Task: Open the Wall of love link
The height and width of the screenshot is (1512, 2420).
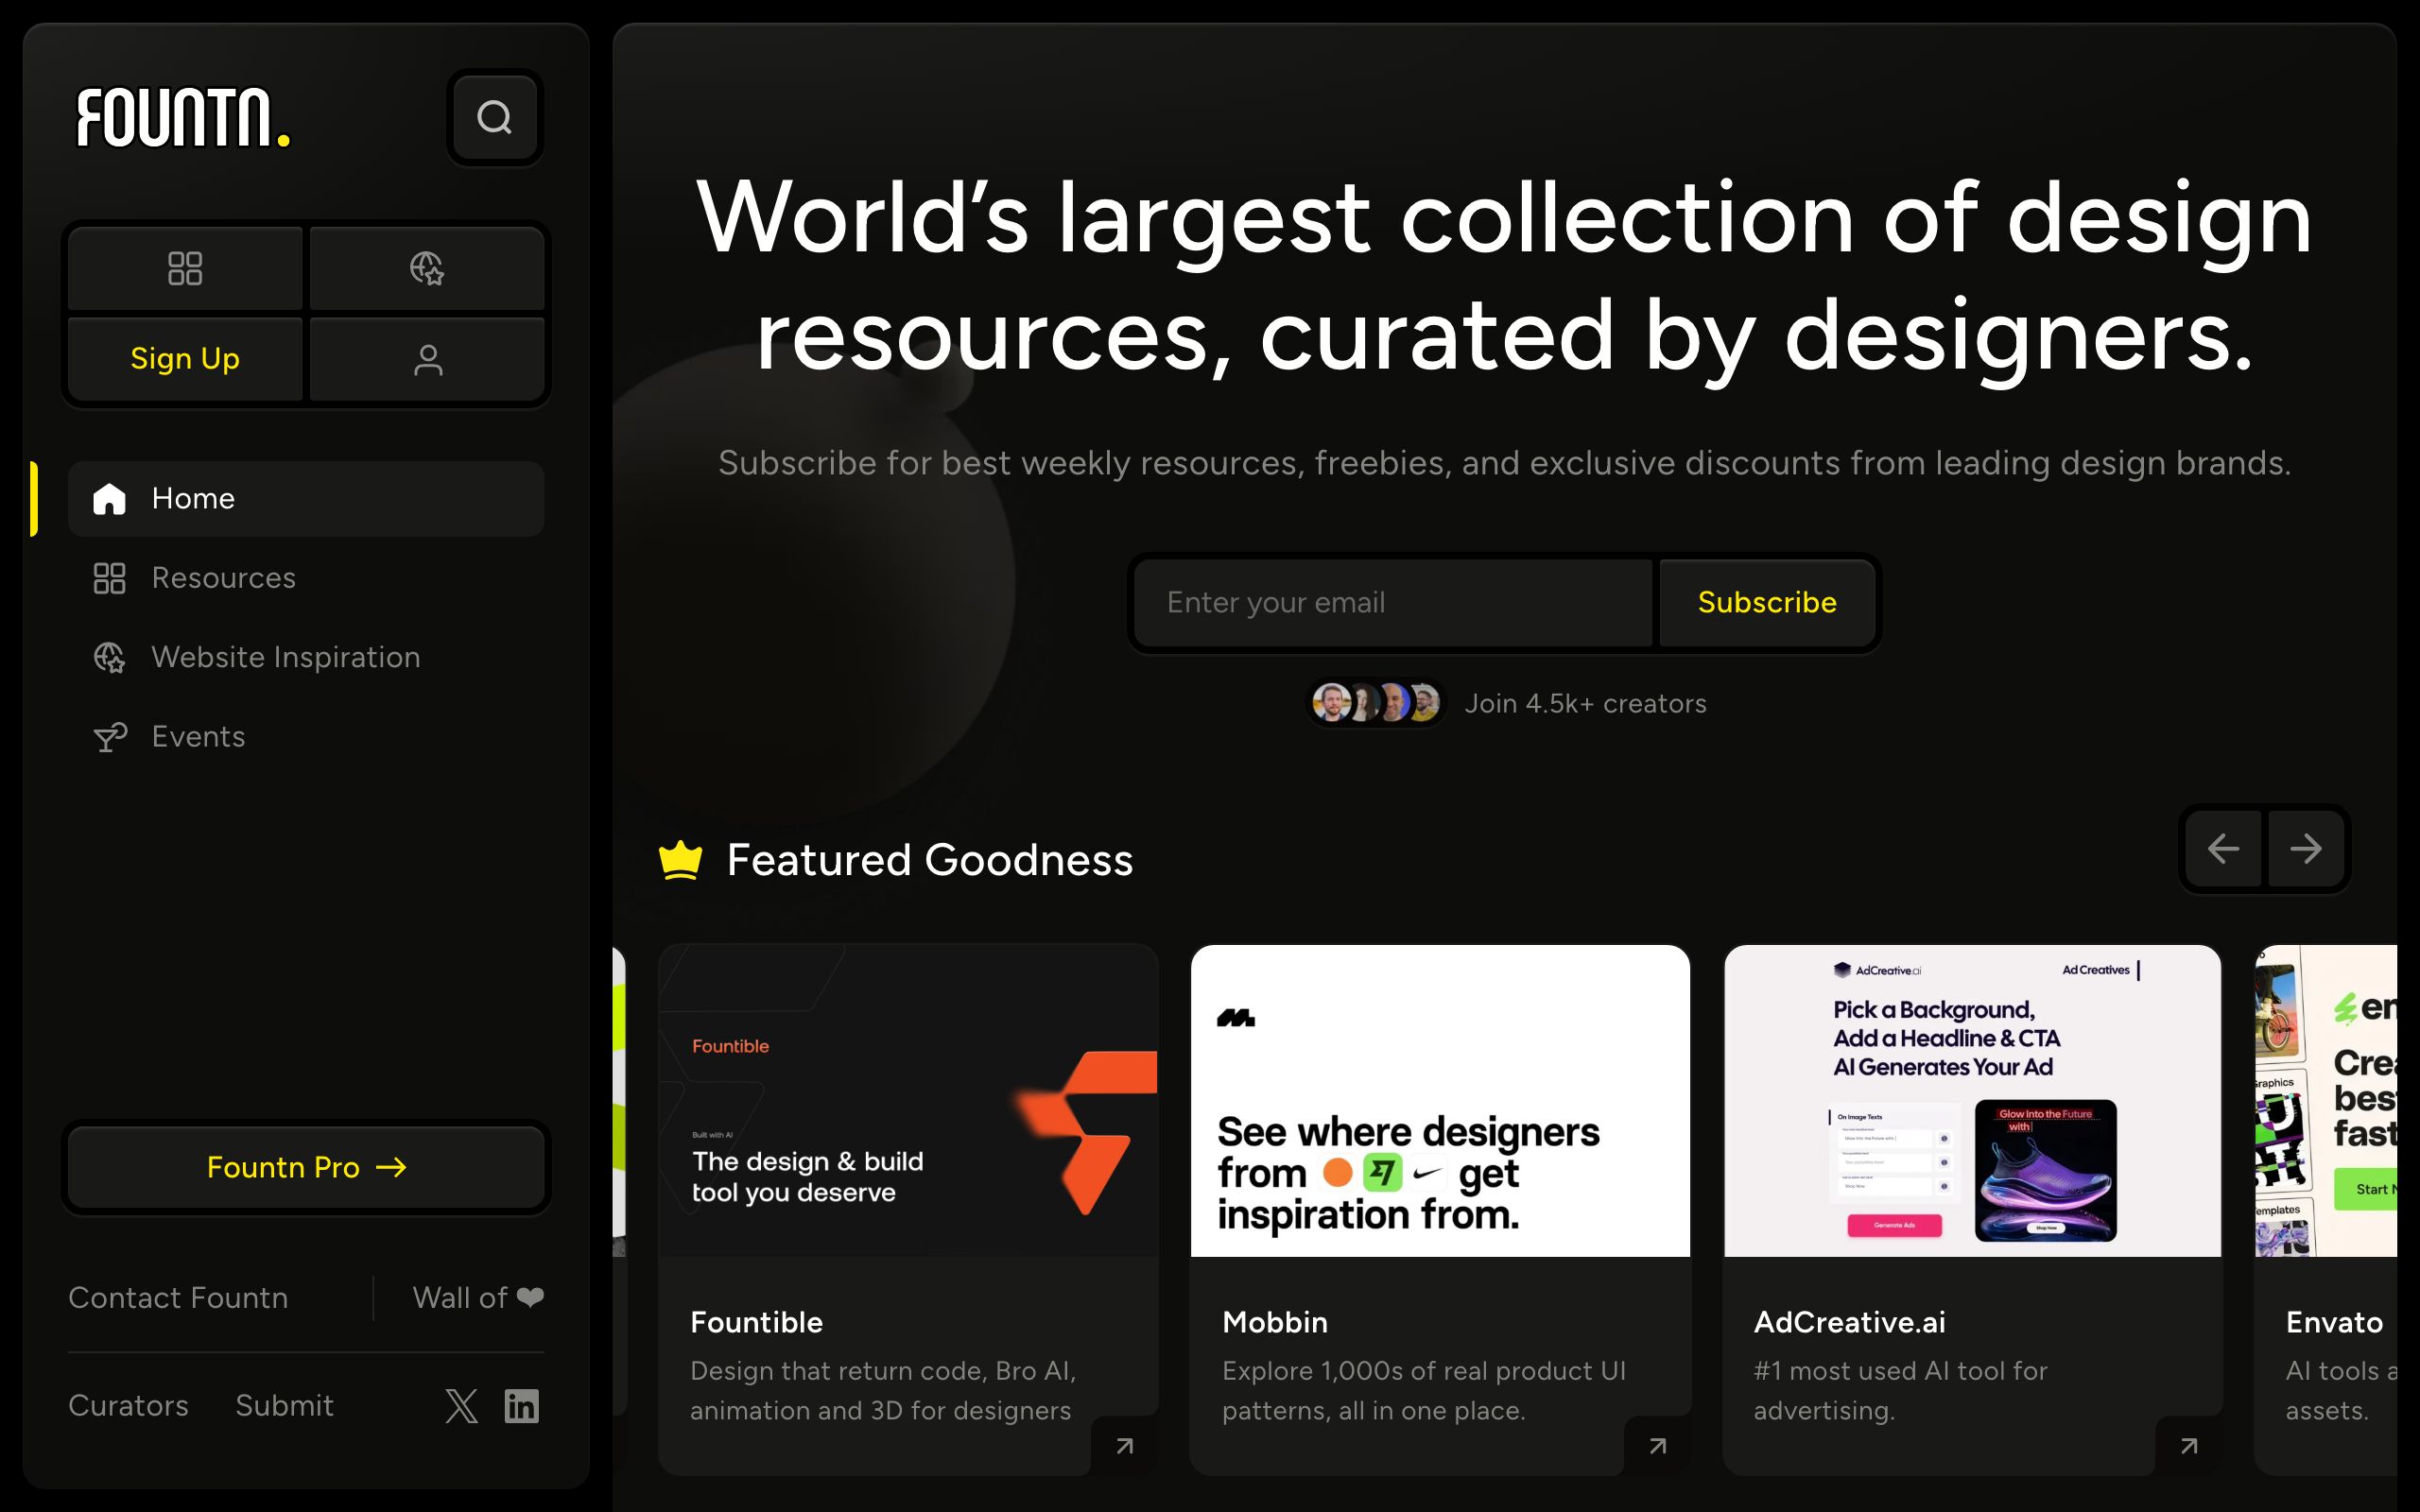Action: [478, 1298]
